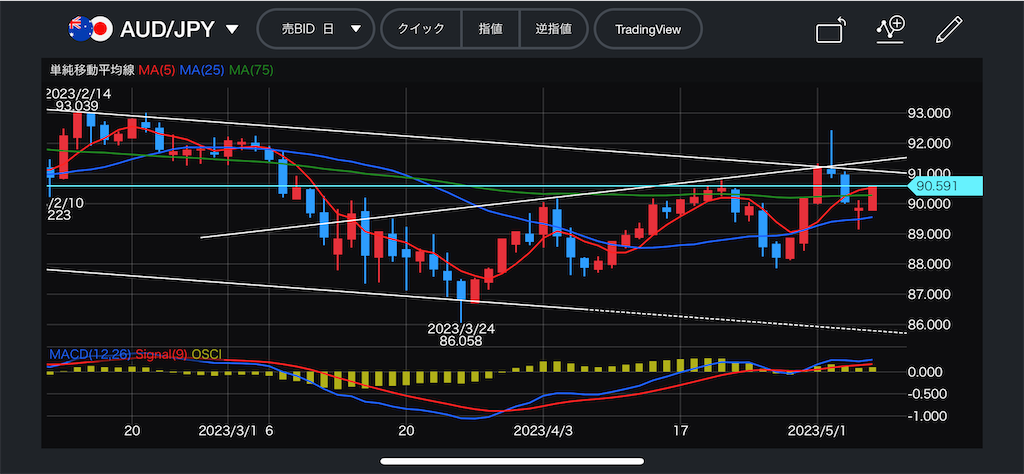This screenshot has width=1024, height=474.
Task: Open the 売BID 日 timeframe selector
Action: pos(316,29)
